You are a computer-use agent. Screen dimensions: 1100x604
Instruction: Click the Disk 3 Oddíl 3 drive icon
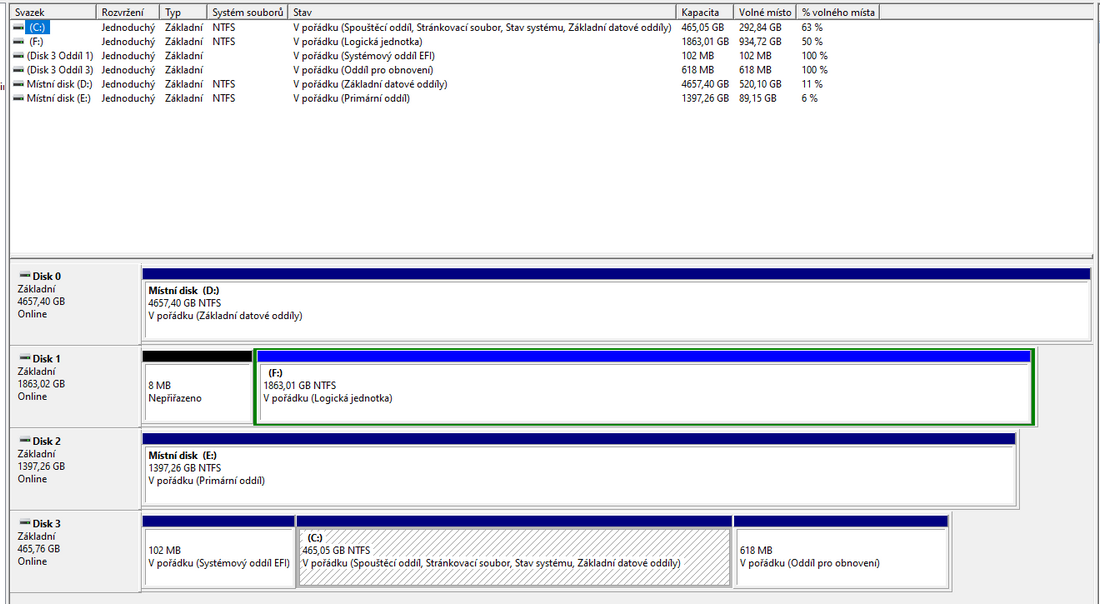click(18, 70)
